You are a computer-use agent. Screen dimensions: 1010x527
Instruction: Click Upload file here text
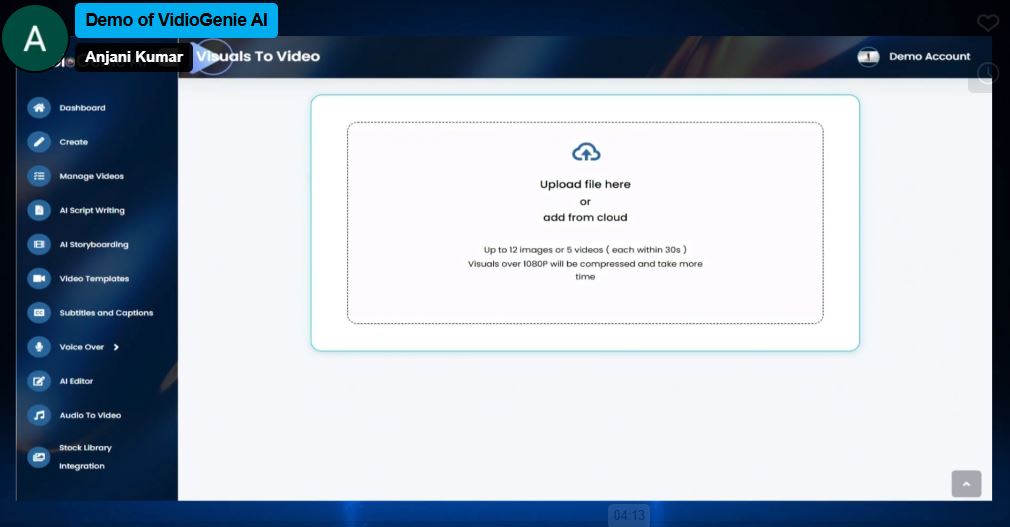(x=585, y=184)
